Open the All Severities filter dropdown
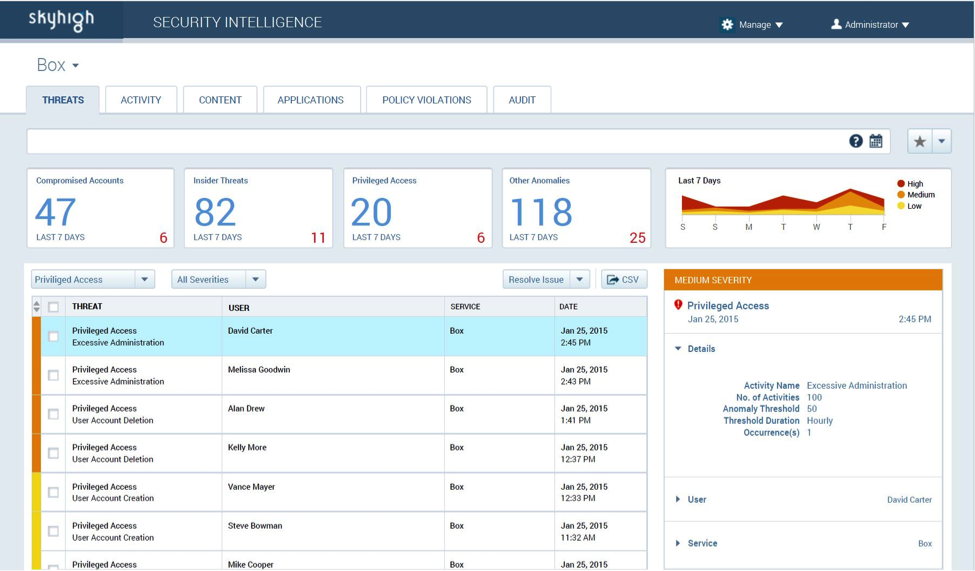 (219, 279)
